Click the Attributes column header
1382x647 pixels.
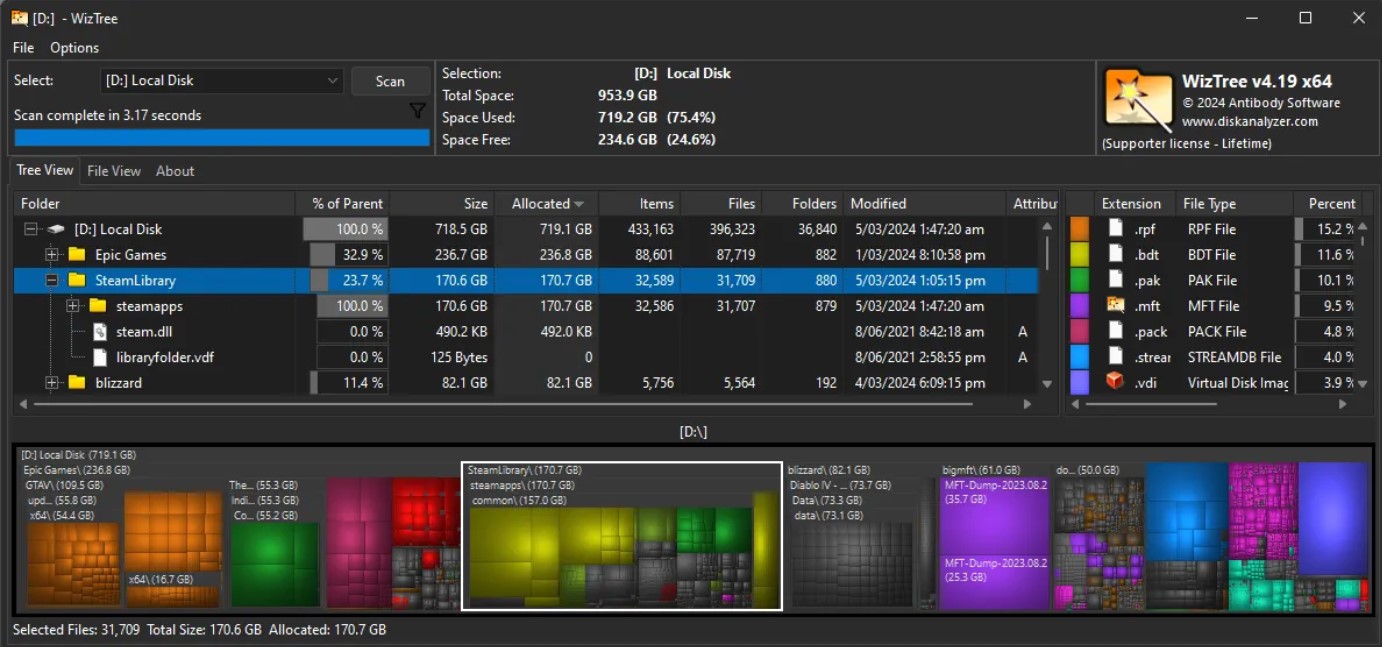1034,203
